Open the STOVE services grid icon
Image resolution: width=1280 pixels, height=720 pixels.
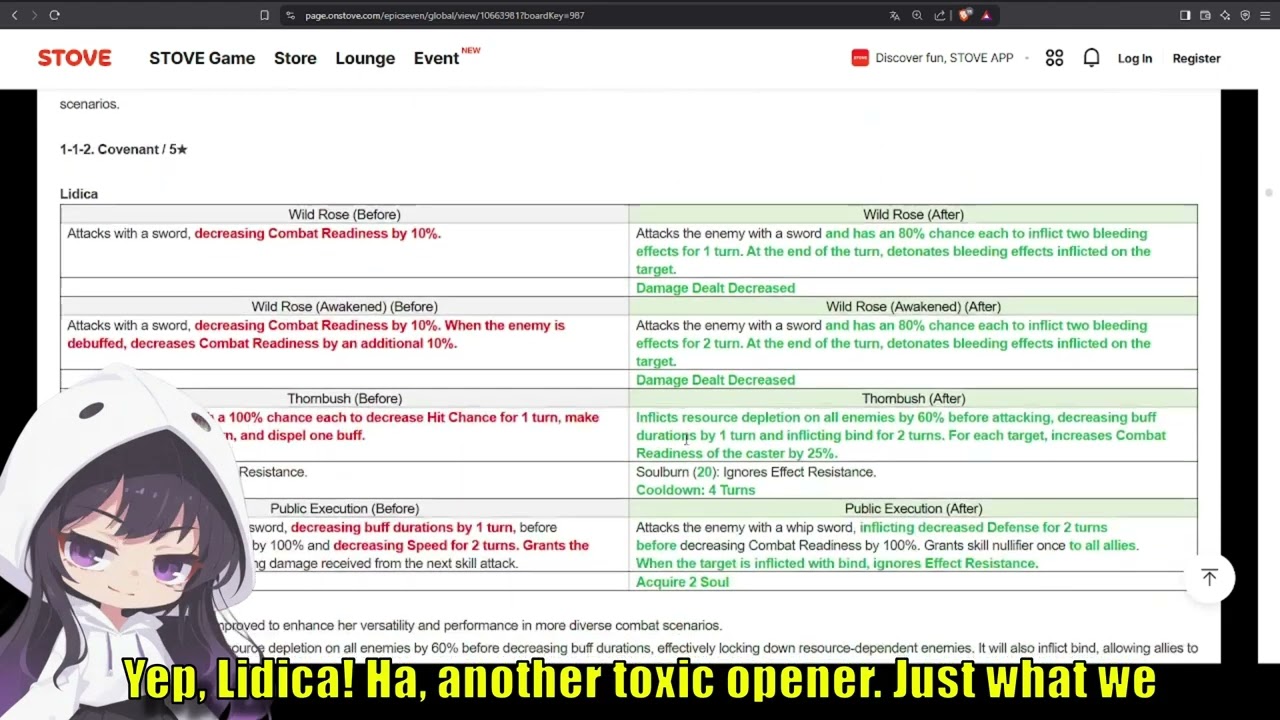pyautogui.click(x=1054, y=58)
